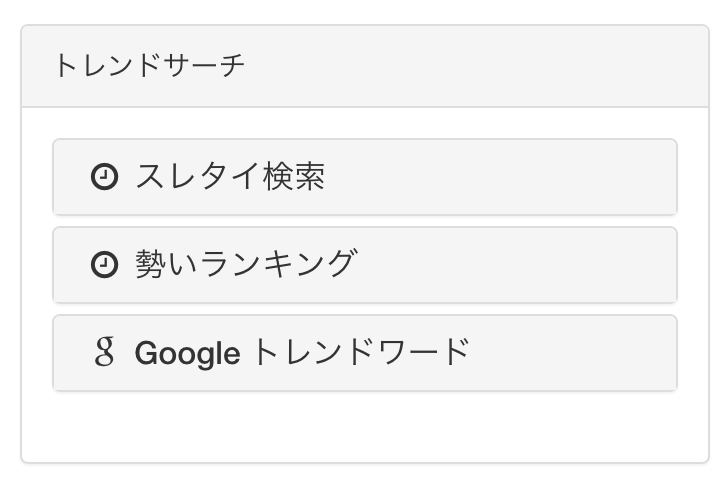Click the トレンドワード text in third button
The image size is (727, 490).
pos(360,352)
